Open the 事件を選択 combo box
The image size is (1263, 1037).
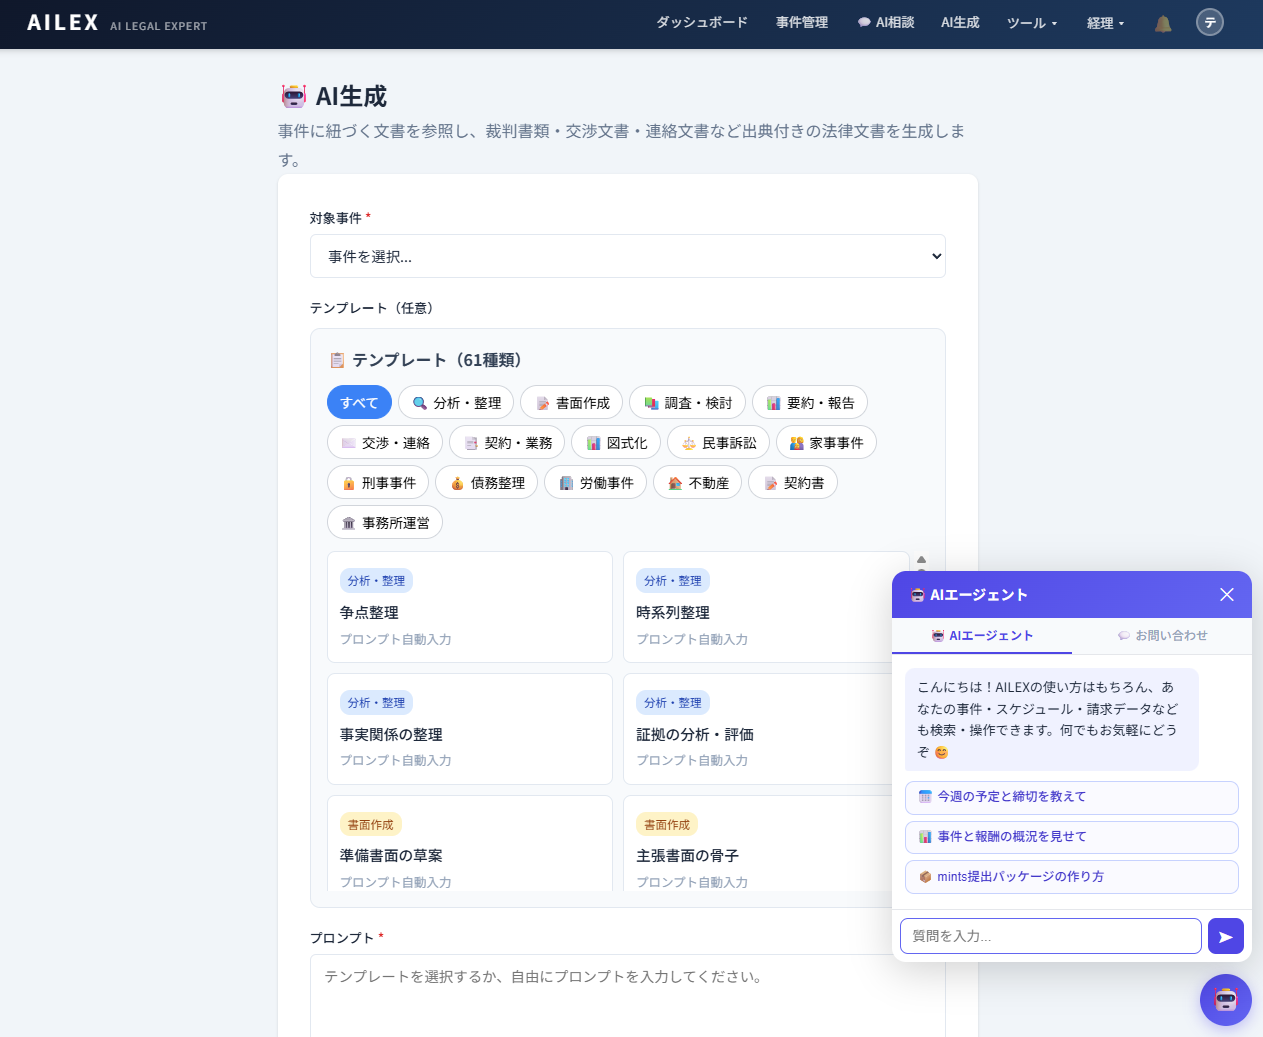click(x=628, y=256)
